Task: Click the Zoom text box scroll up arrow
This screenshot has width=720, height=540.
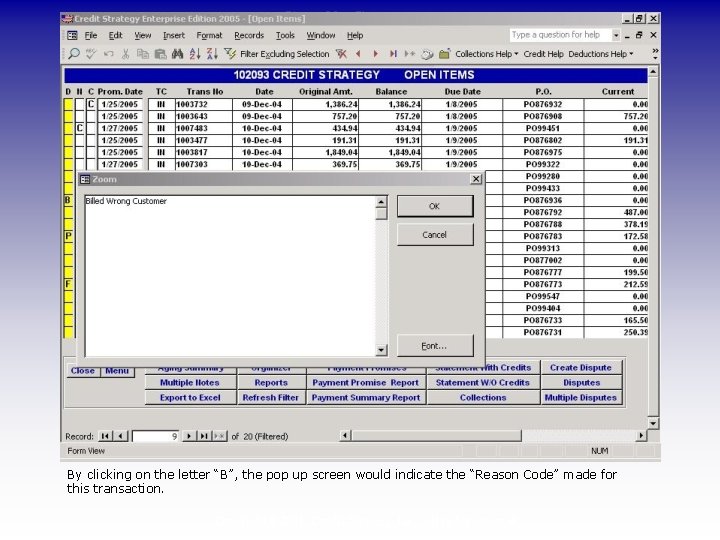Action: pos(381,202)
